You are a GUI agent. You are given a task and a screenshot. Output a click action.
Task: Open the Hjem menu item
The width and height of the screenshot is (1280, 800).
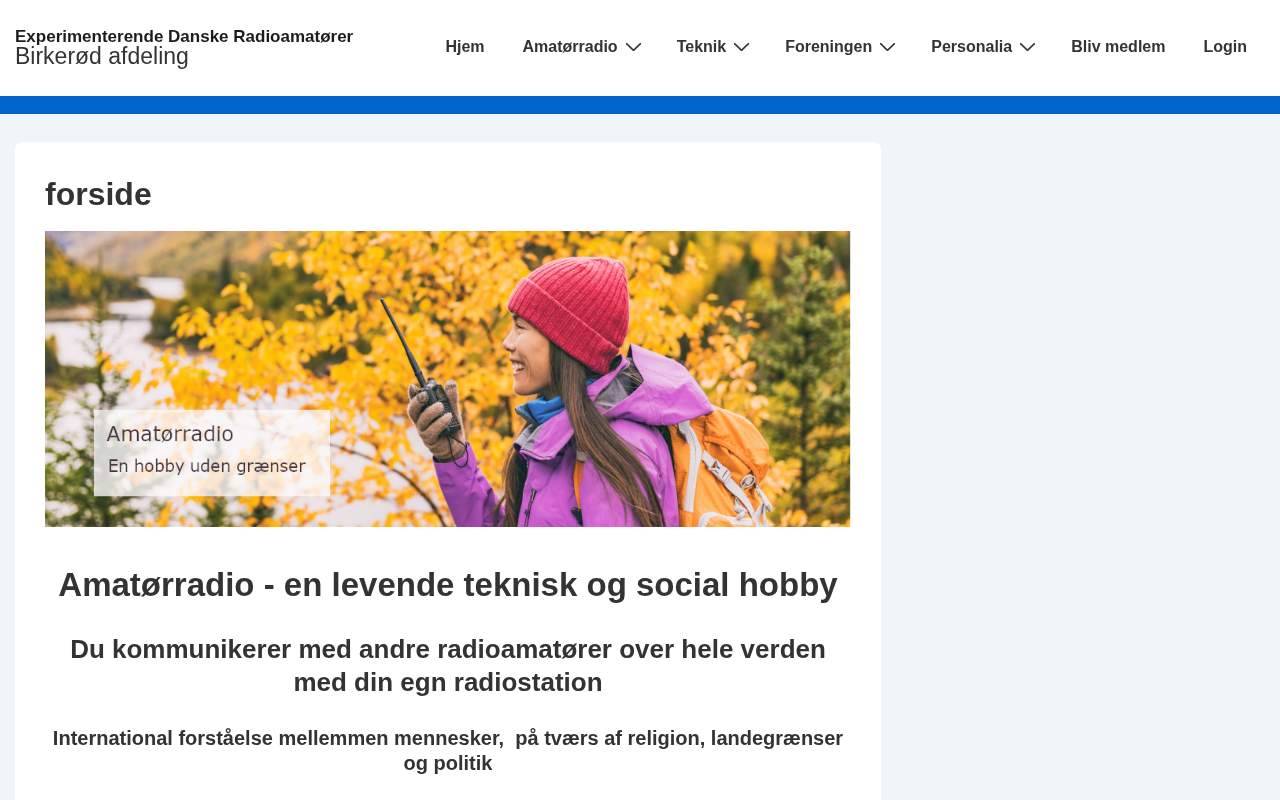click(x=465, y=47)
